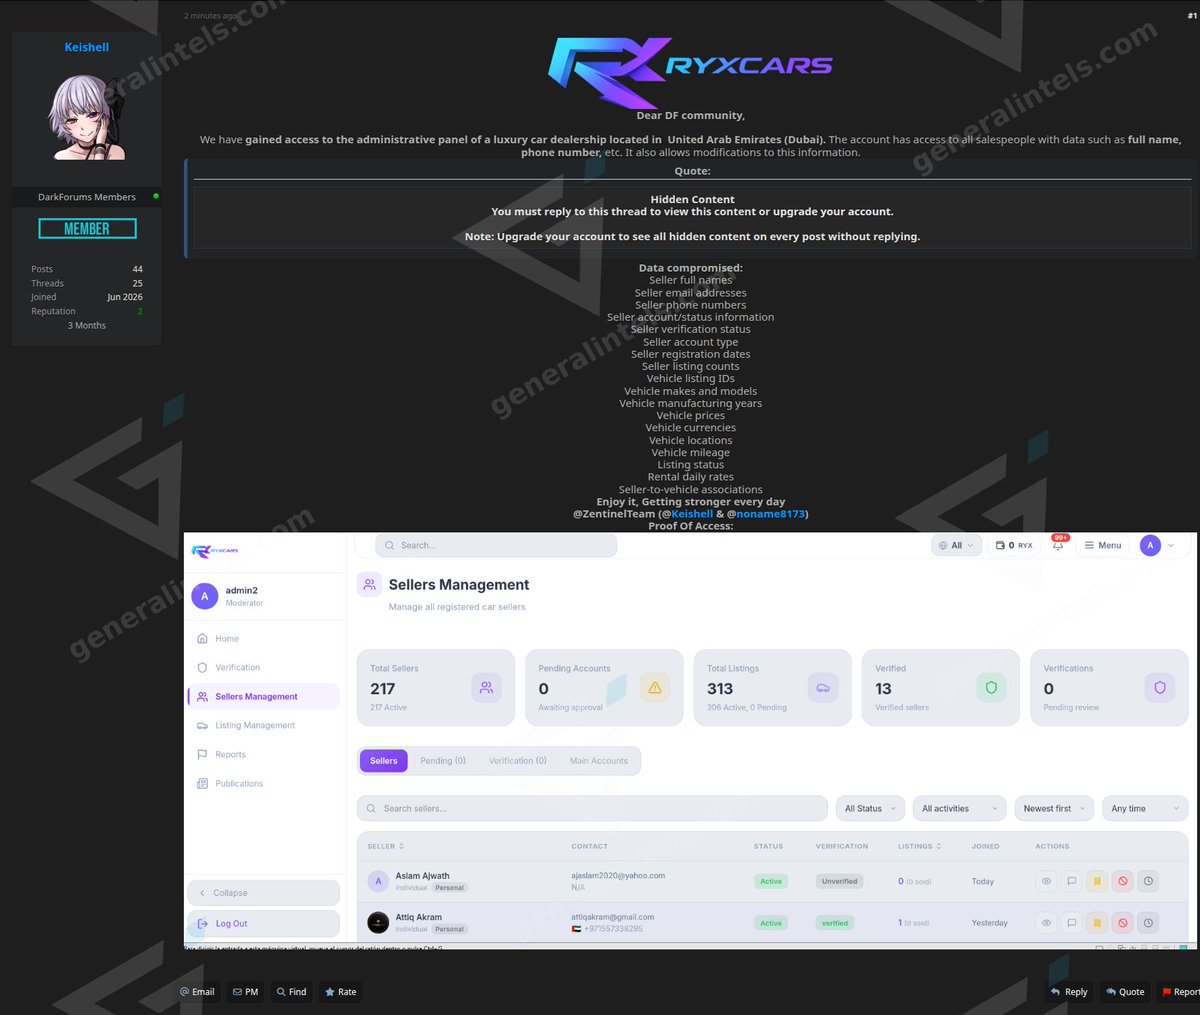The image size is (1200, 1015).
Task: Click the top Search field in the admin panel
Action: coord(496,545)
